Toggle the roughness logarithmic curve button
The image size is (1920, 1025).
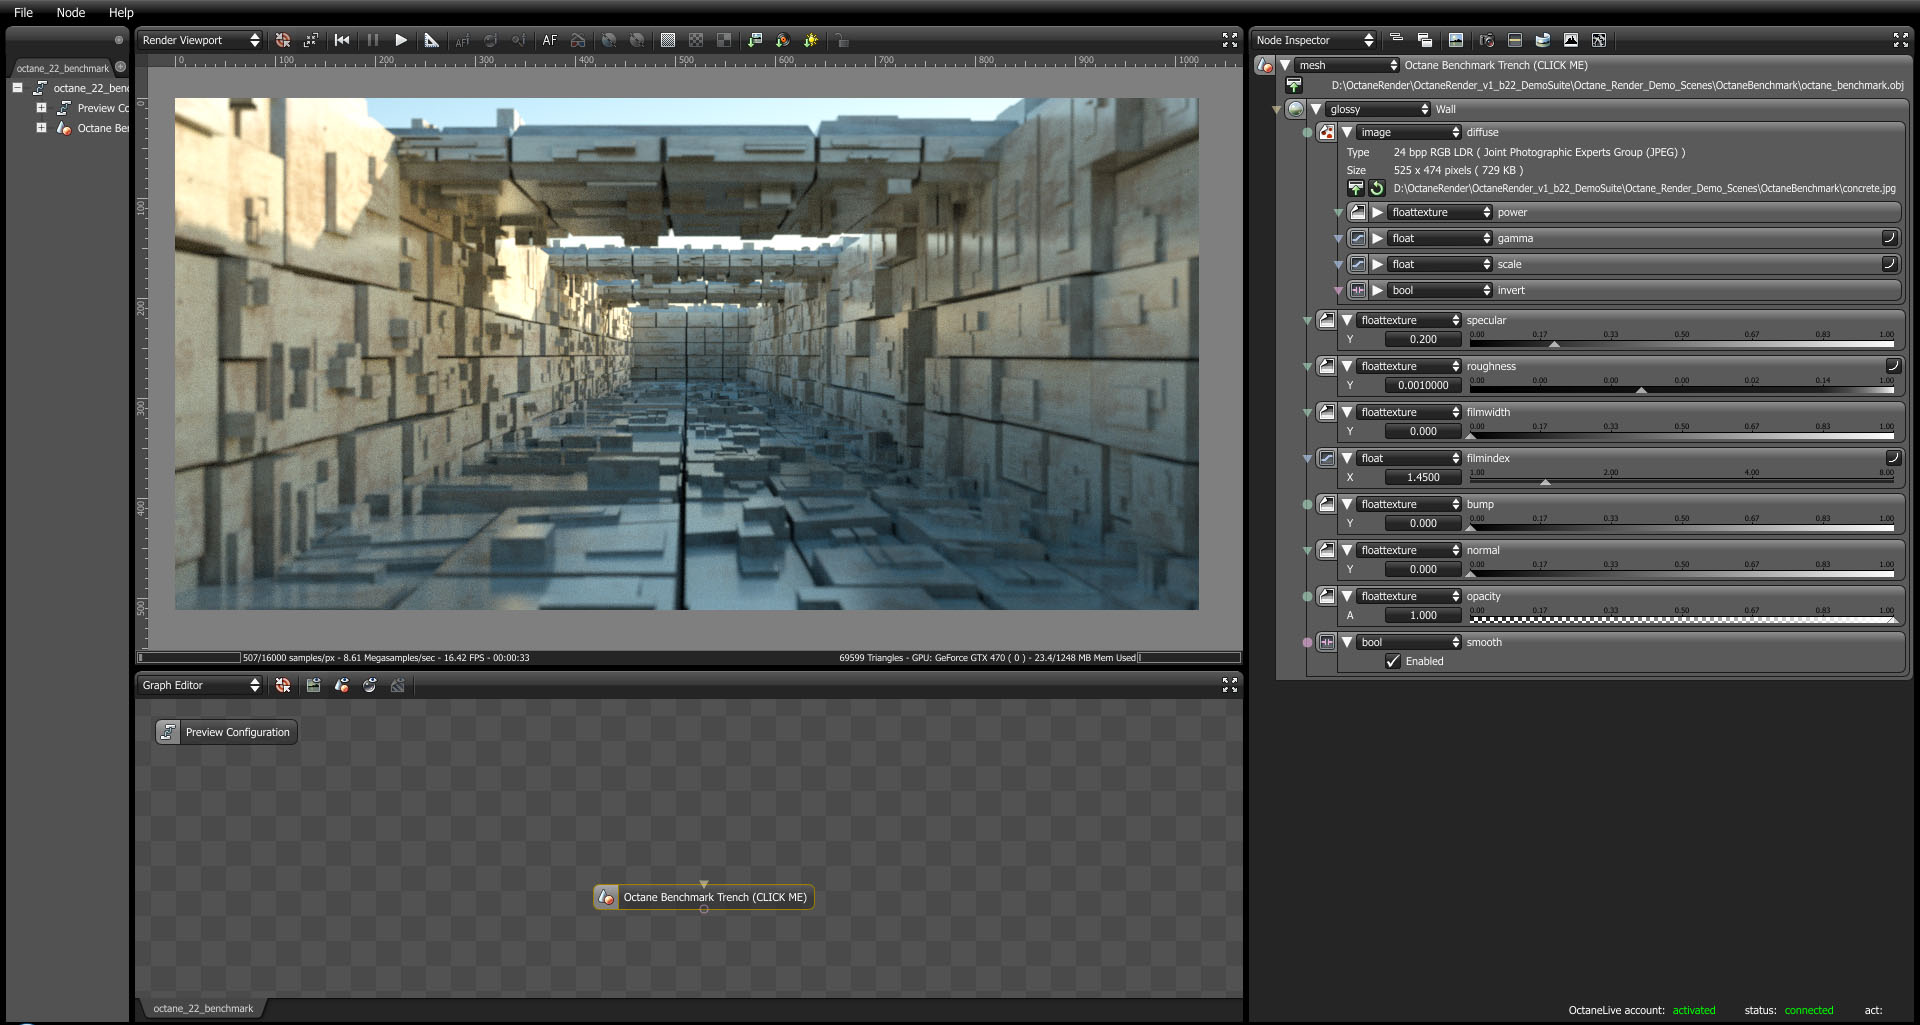(x=1892, y=366)
